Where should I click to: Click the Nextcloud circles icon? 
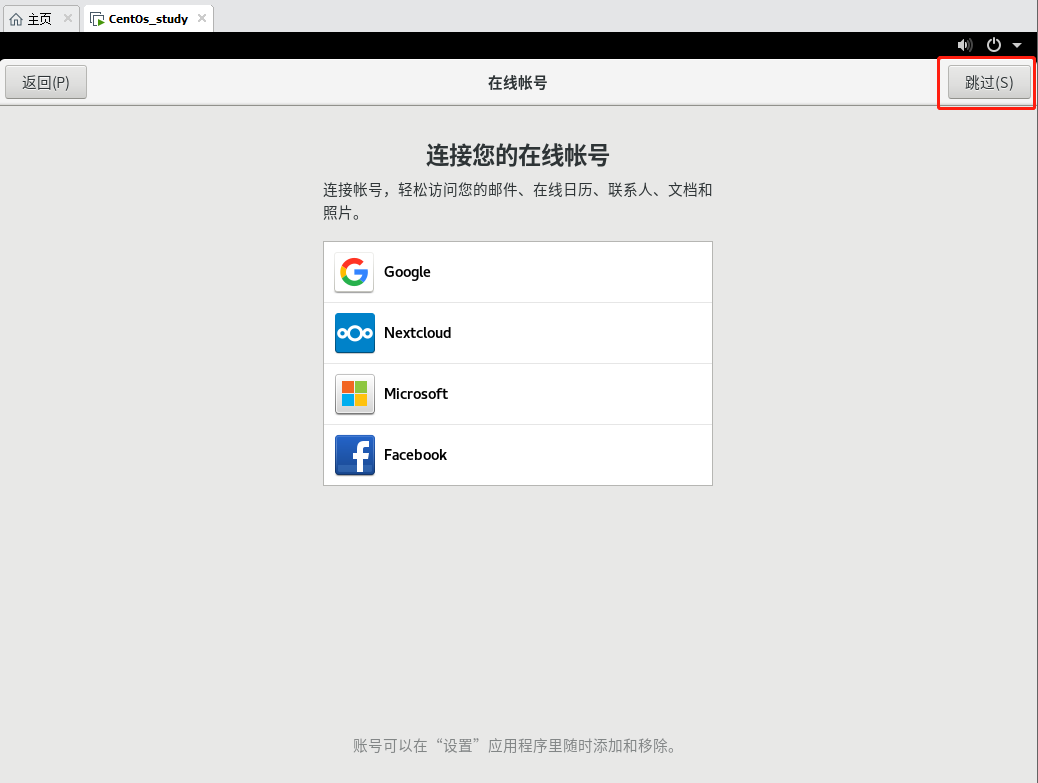(x=354, y=332)
